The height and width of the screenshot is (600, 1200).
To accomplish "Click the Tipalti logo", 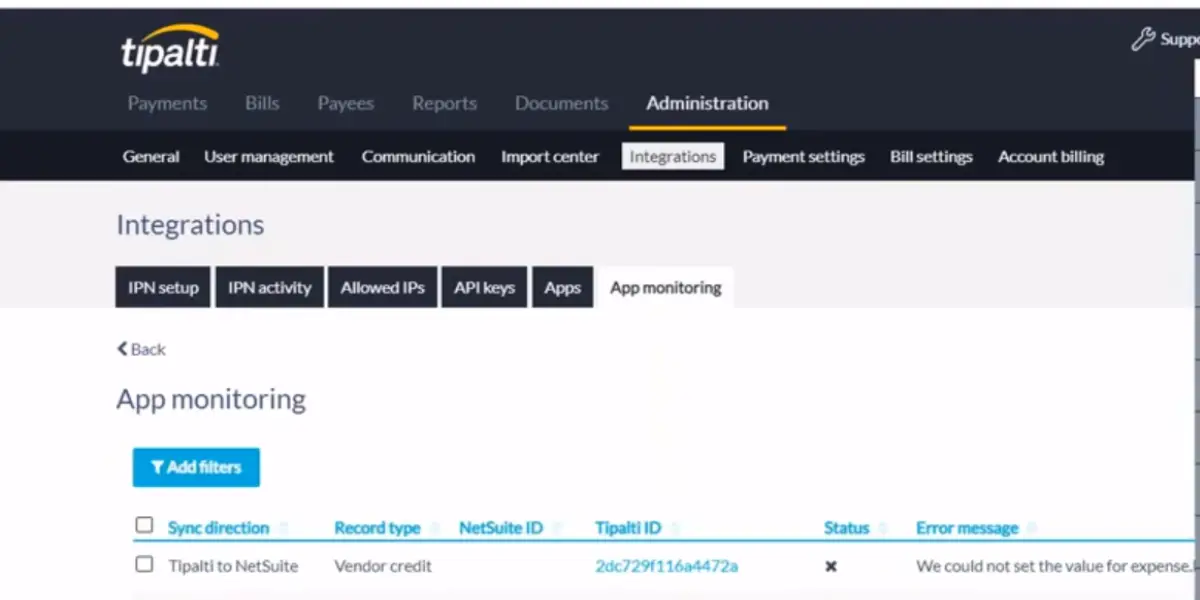I will (x=170, y=49).
